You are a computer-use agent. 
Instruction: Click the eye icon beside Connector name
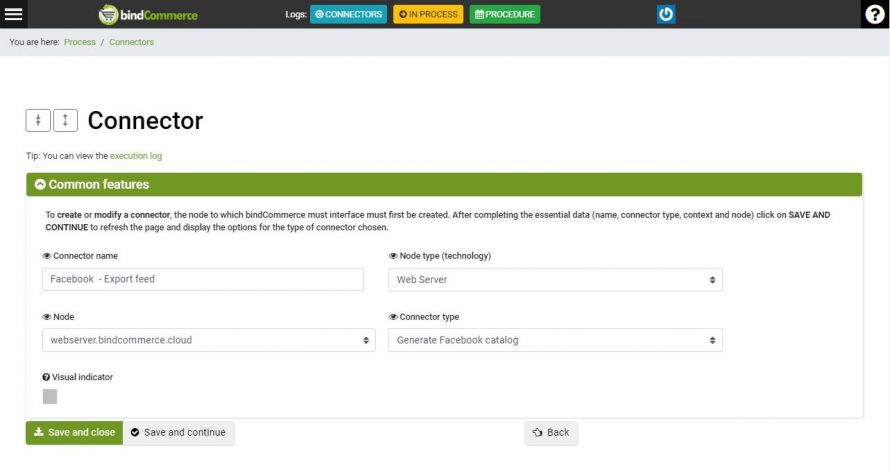(x=46, y=256)
